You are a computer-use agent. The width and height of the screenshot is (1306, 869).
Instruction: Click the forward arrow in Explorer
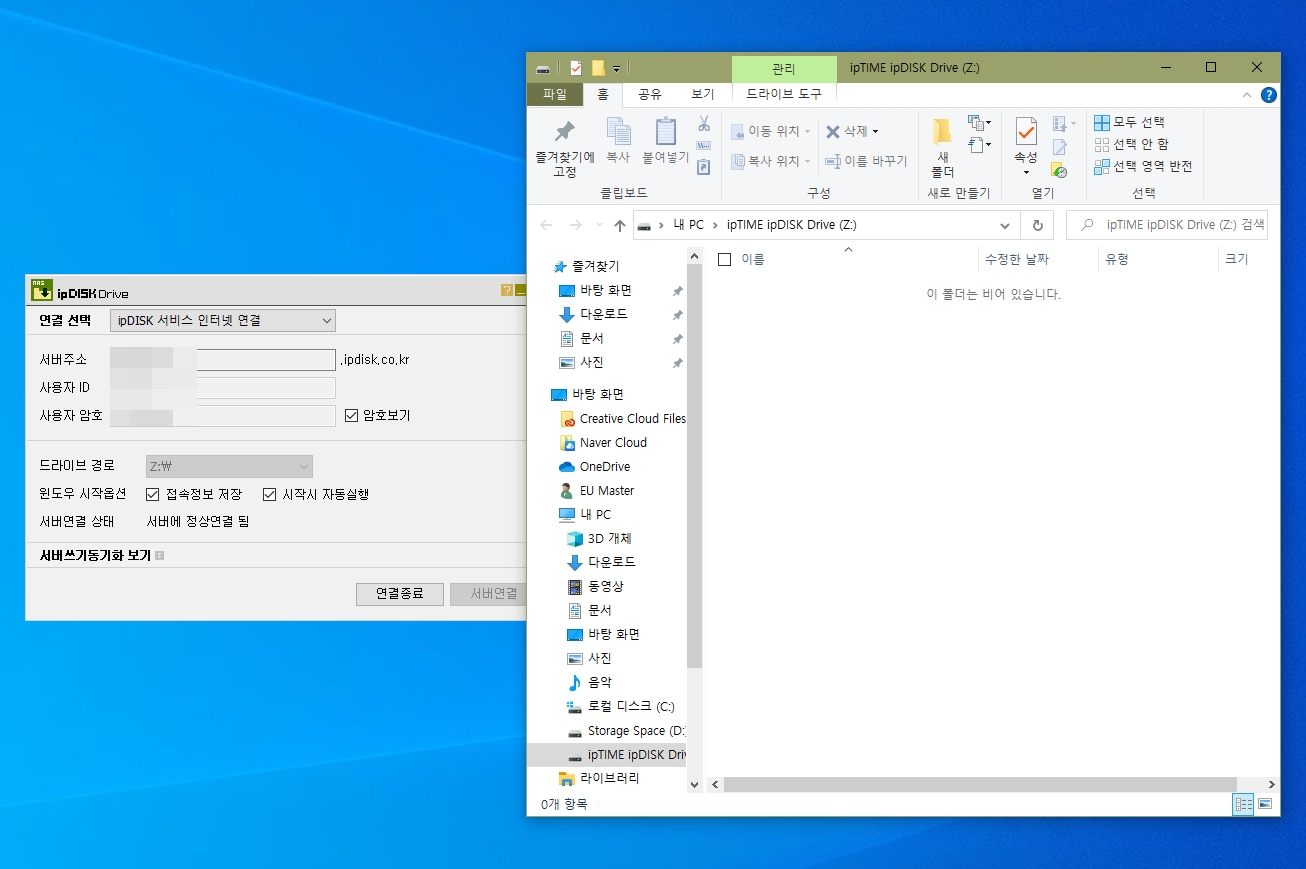(576, 225)
